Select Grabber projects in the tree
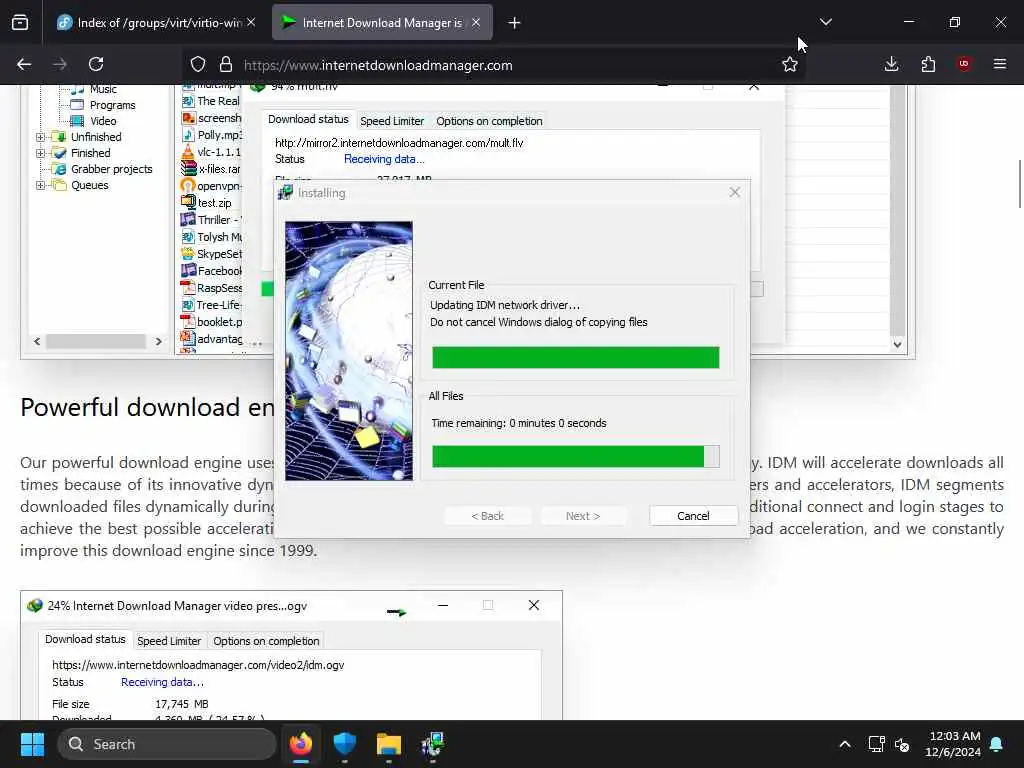Viewport: 1024px width, 768px height. coord(111,169)
